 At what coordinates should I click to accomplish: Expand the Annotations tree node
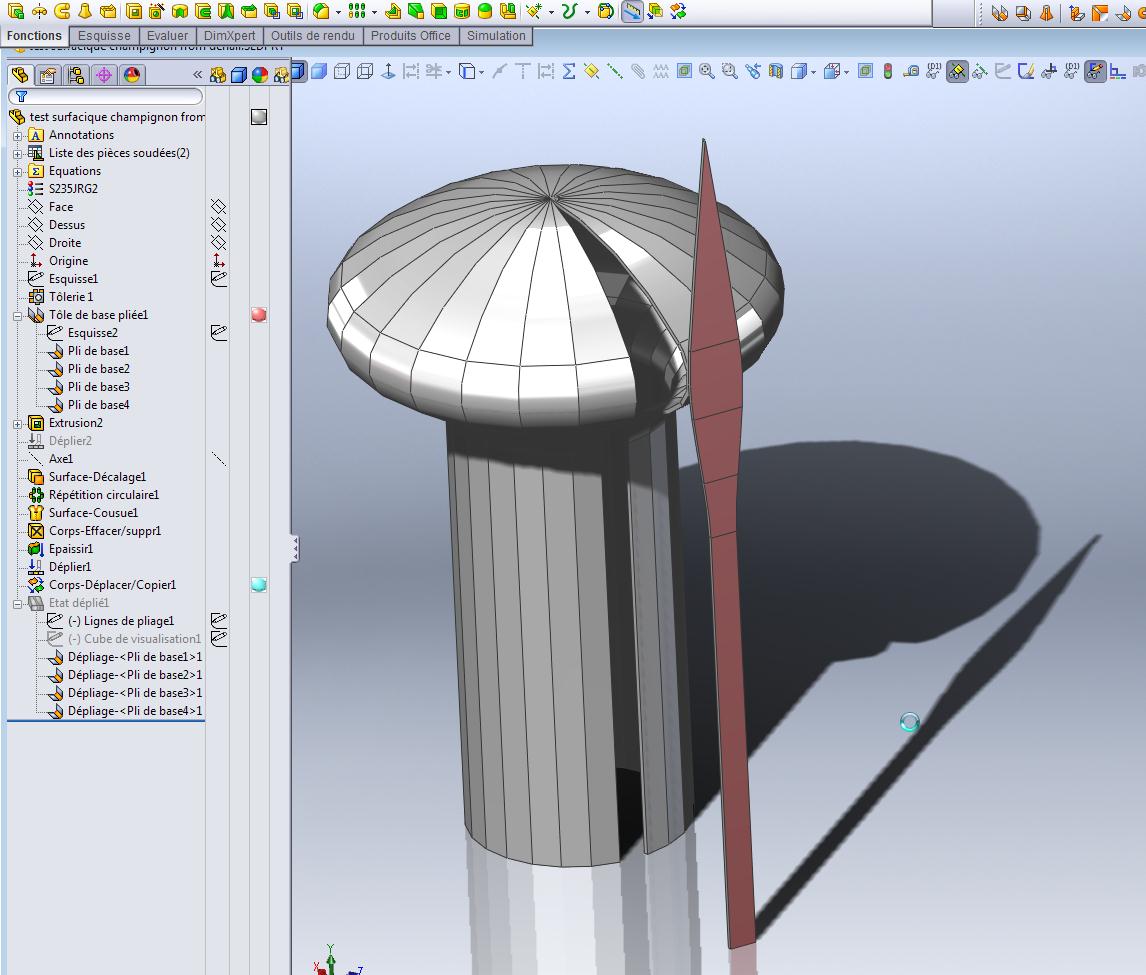pyautogui.click(x=17, y=135)
